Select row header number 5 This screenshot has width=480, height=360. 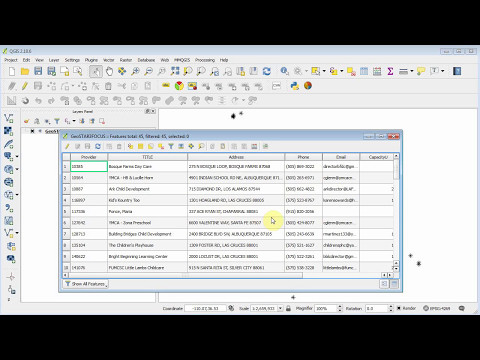66,211
